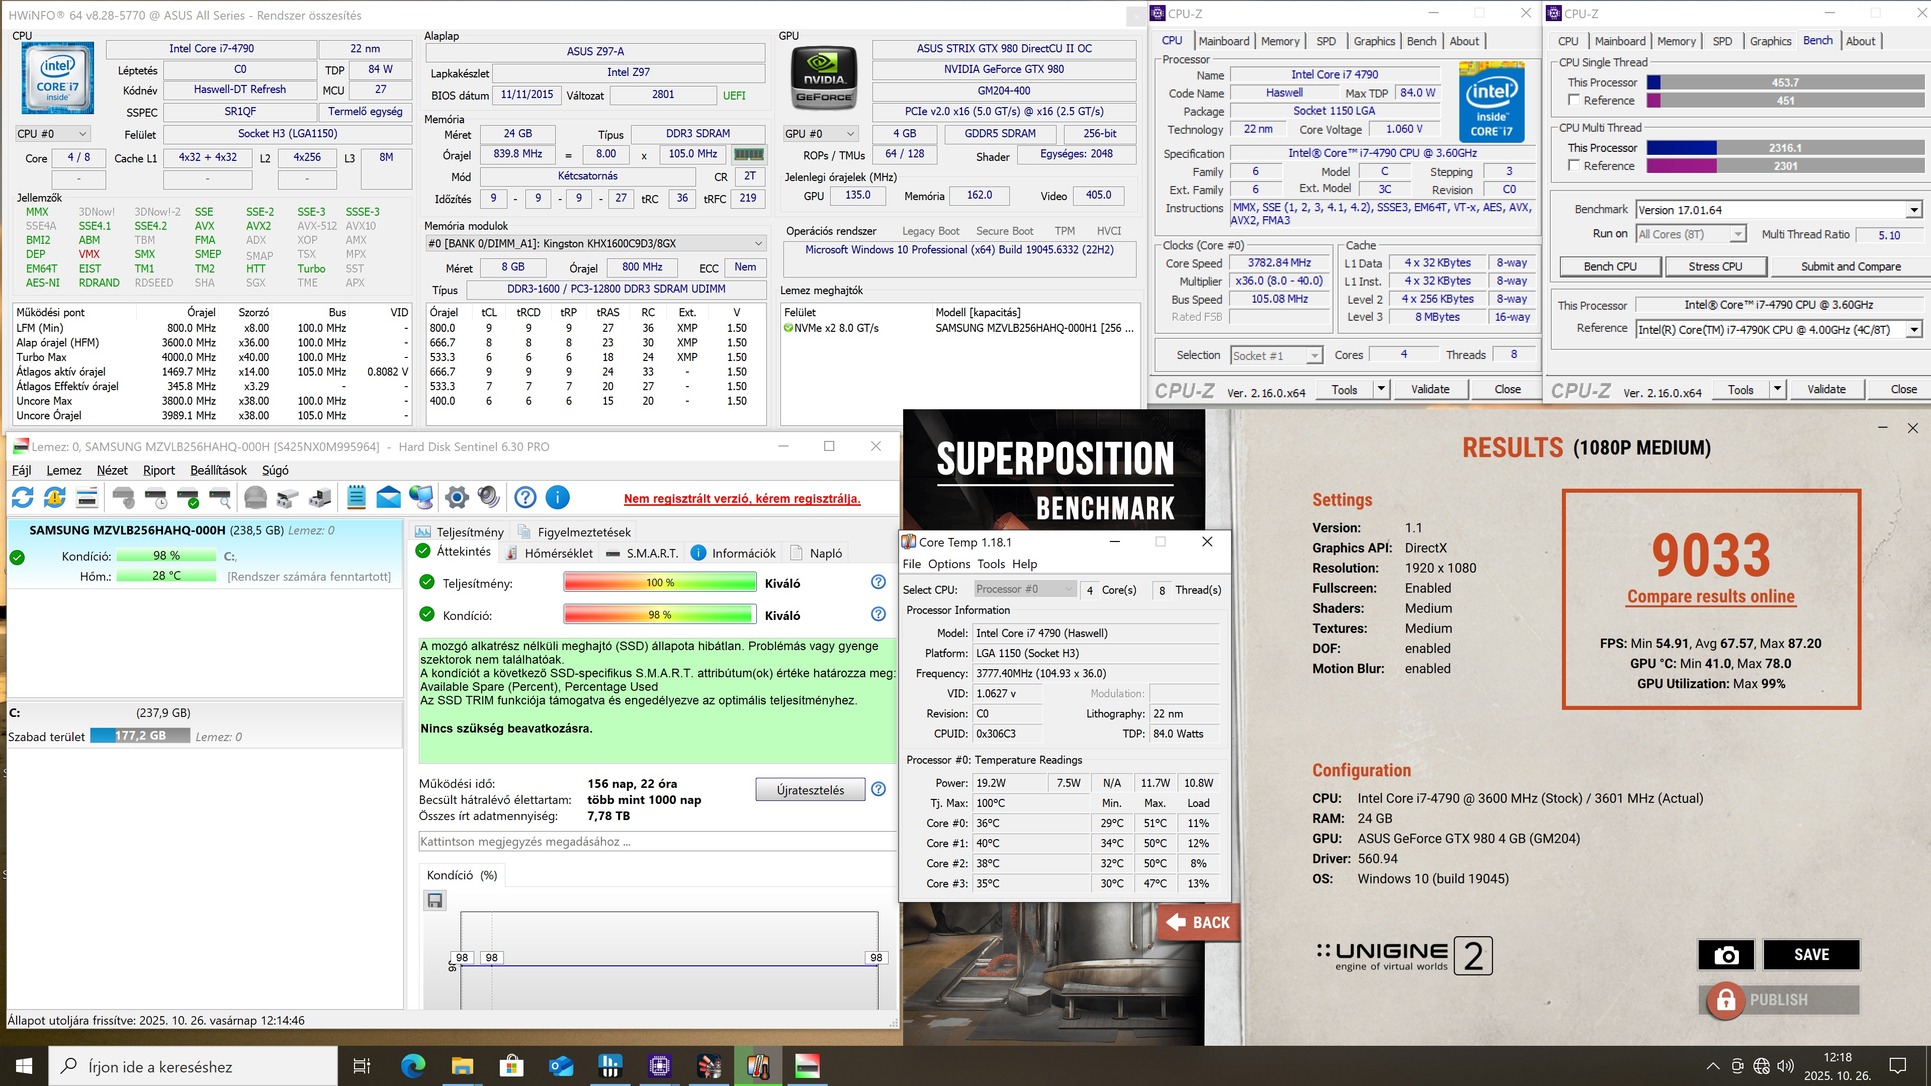Open the settings gear in Hard Disk Sentinel toolbar
The image size is (1931, 1086).
(x=457, y=497)
